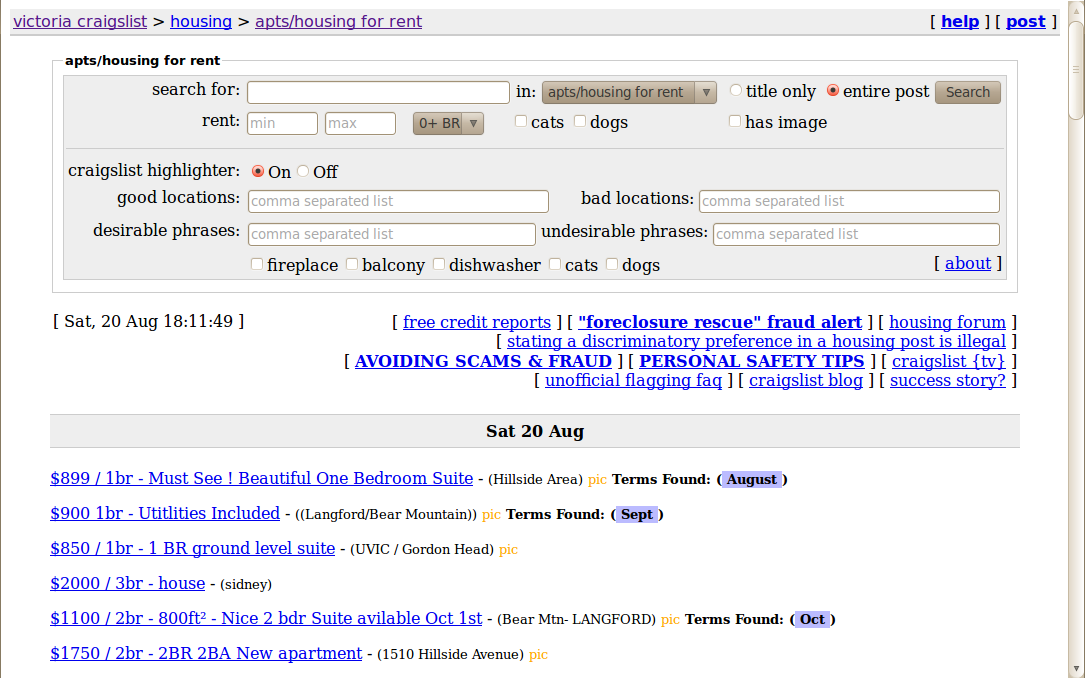Click the vertical scrollbar thumb
The width and height of the screenshot is (1085, 678).
(x=1076, y=69)
